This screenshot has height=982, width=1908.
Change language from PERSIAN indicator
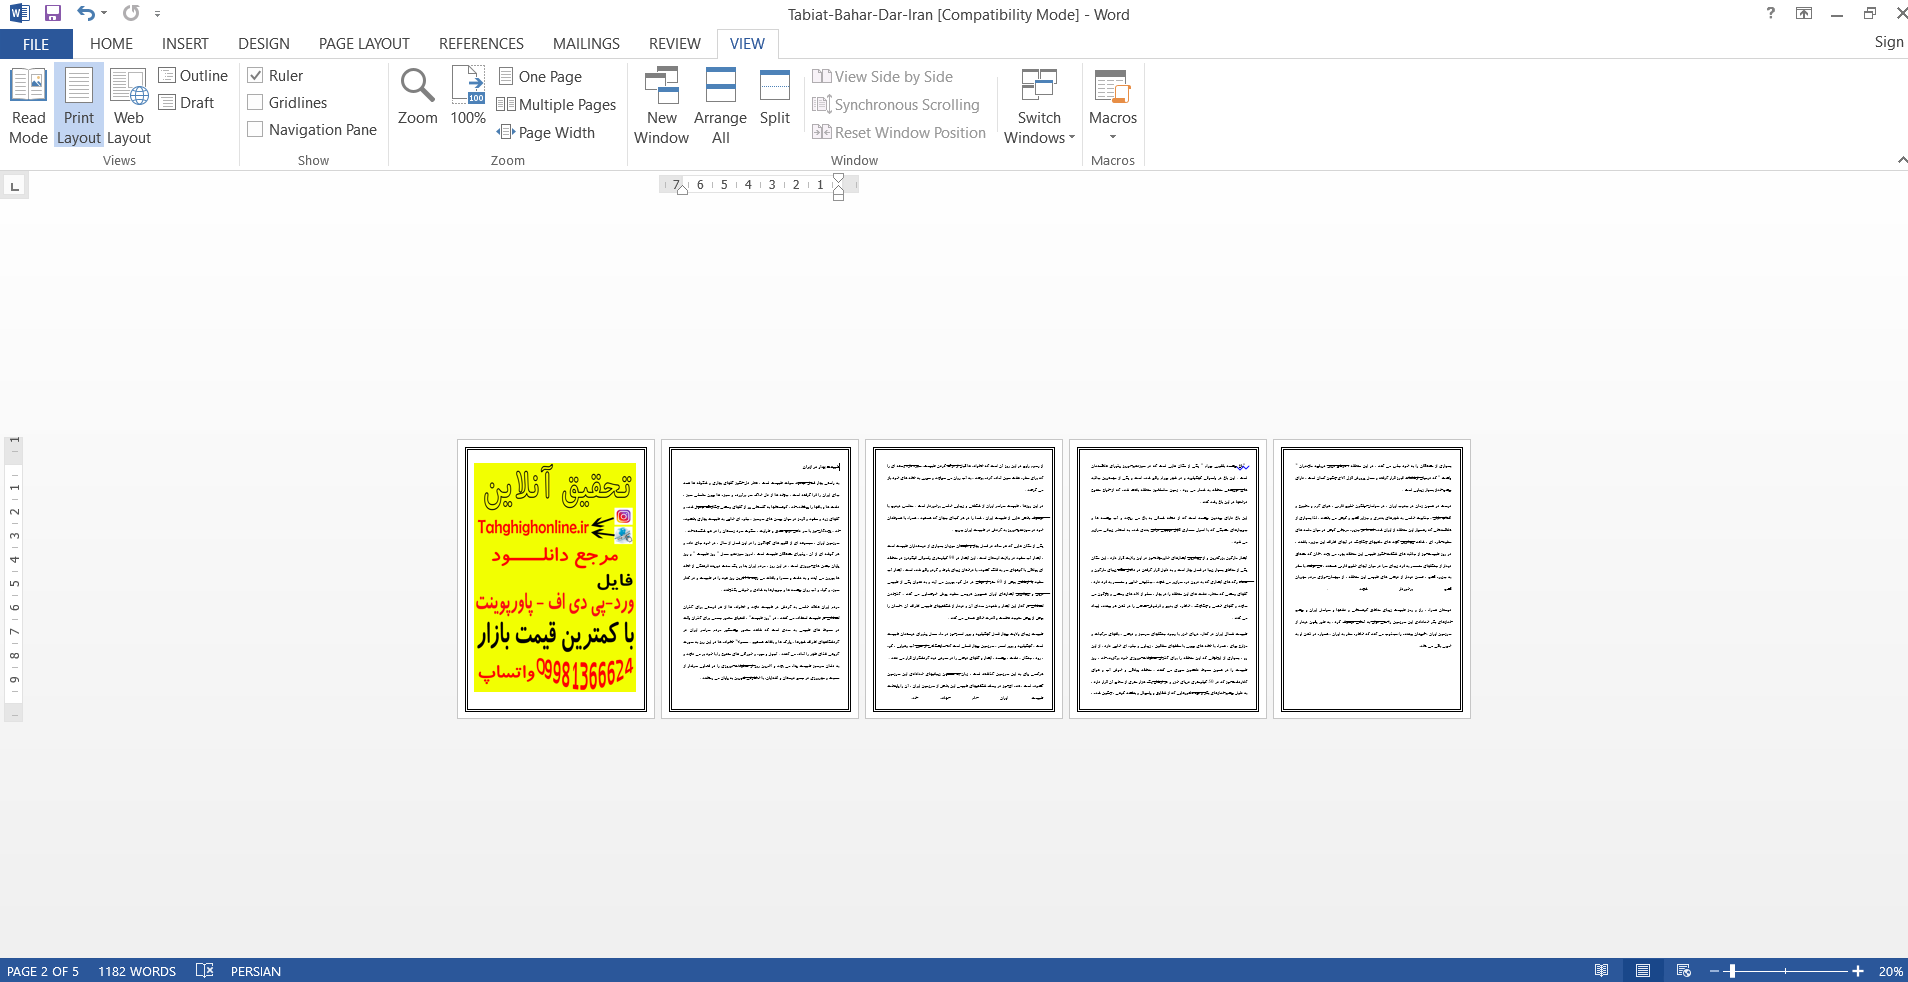[255, 971]
